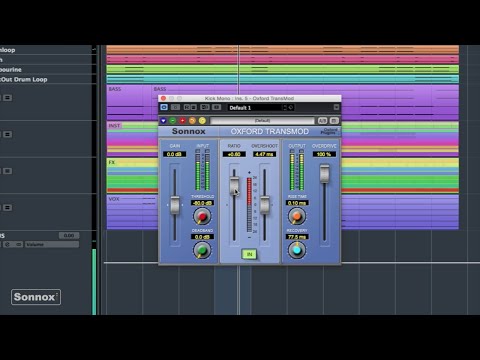Viewport: 480px width, 360px height.
Task: Enable the Read automation button in plugin header
Action: [x=187, y=107]
